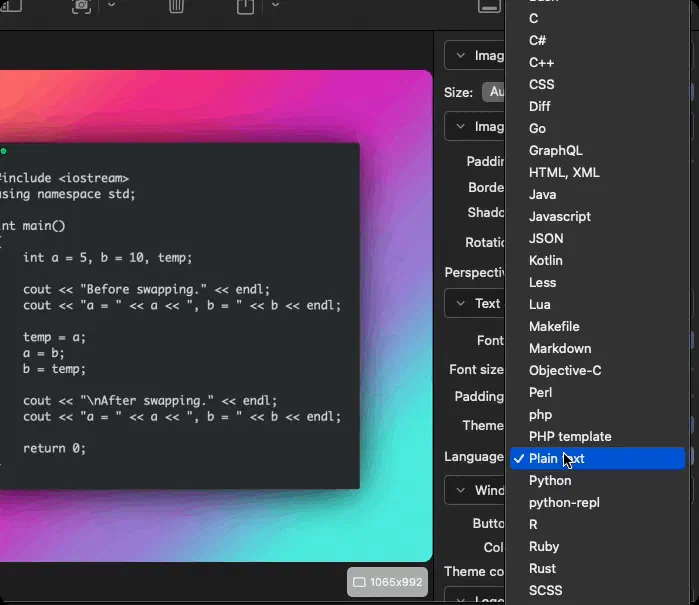
Task: Collapse the Text section chevron
Action: pos(461,303)
